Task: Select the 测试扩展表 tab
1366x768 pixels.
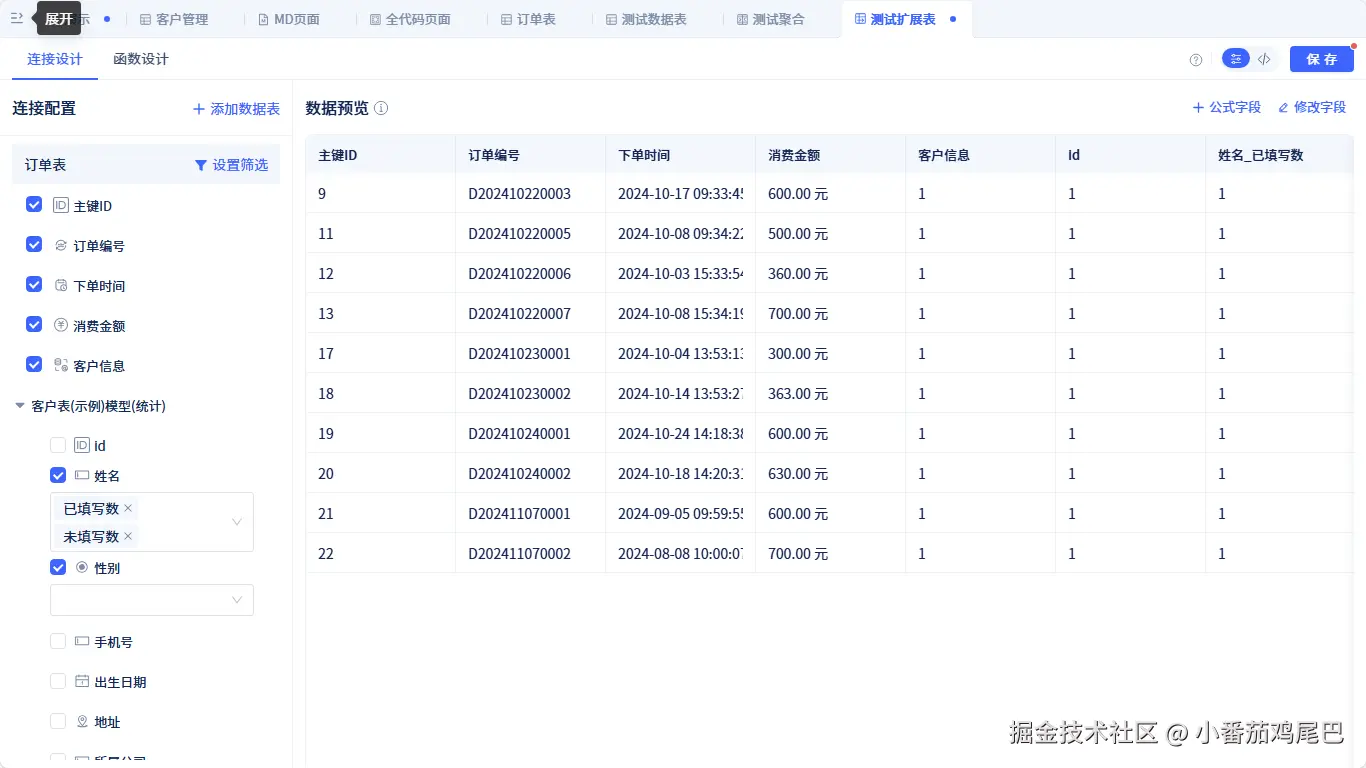Action: pos(906,19)
